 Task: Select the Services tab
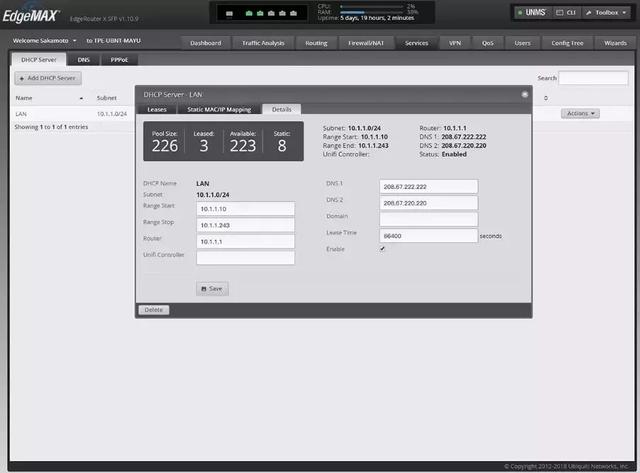coord(417,43)
